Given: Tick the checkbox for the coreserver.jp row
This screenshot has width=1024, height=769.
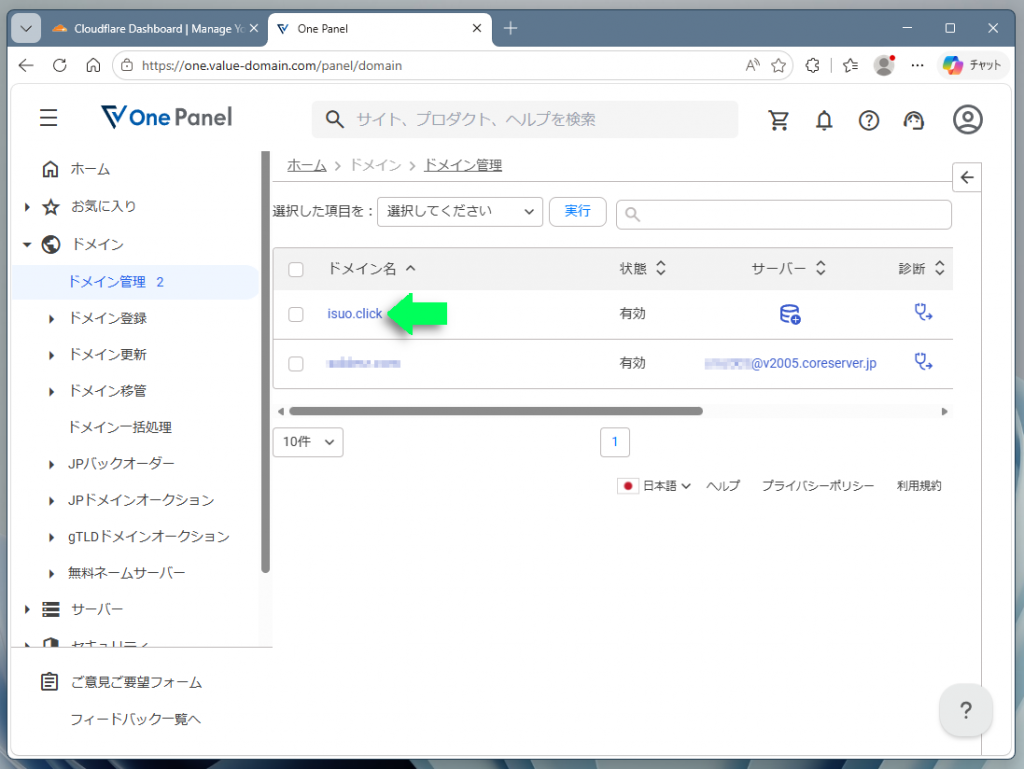Looking at the screenshot, I should click(x=296, y=364).
